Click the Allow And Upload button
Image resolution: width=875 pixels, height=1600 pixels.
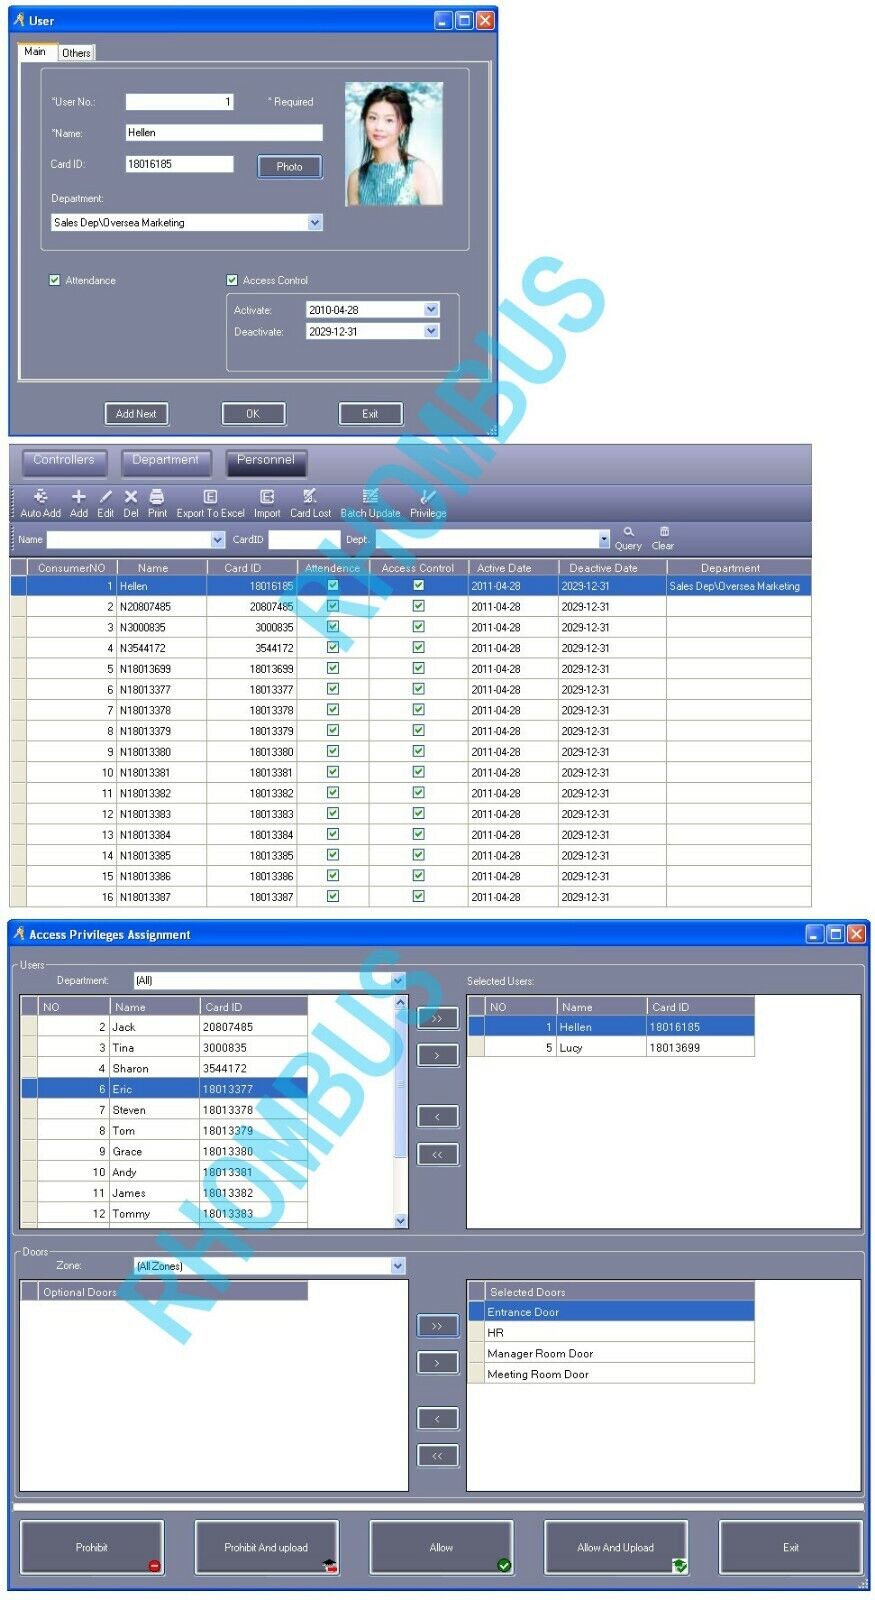[x=615, y=1547]
